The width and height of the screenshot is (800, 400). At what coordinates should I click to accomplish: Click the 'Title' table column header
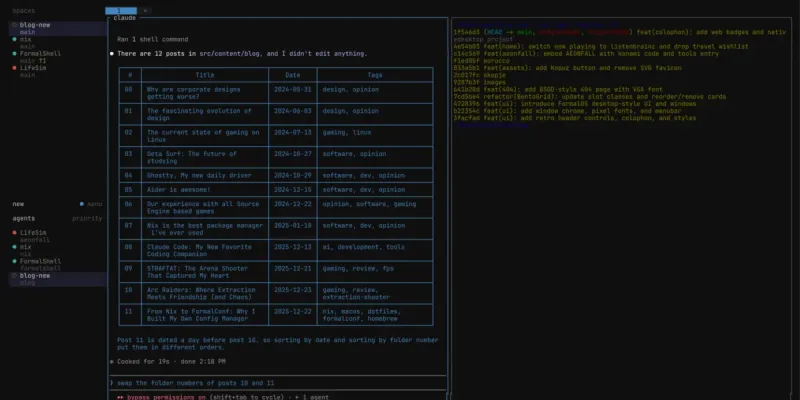(205, 75)
